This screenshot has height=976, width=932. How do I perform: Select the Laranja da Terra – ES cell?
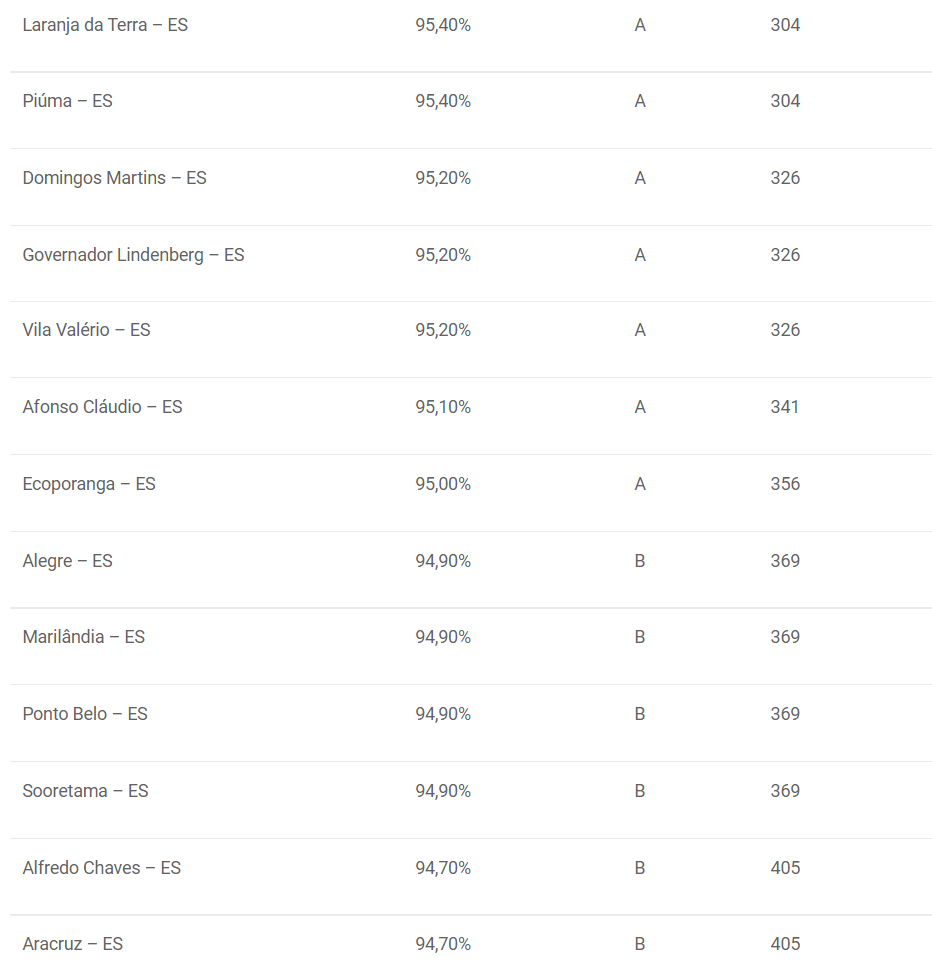coord(105,25)
